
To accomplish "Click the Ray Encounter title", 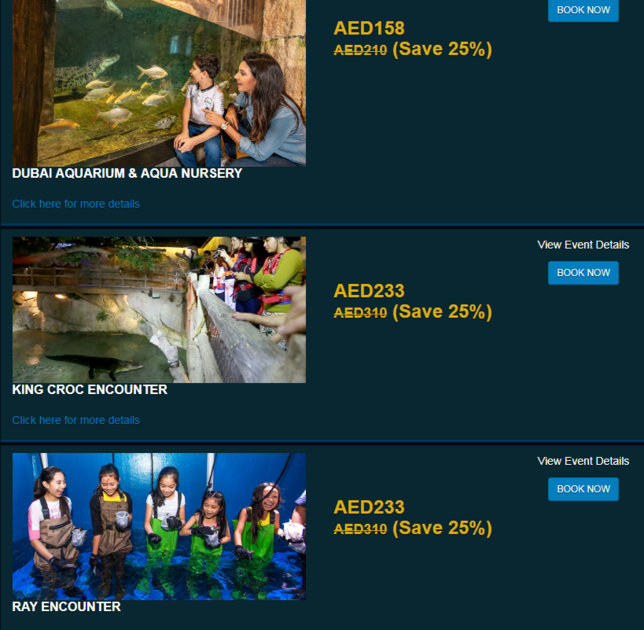I will click(x=66, y=606).
